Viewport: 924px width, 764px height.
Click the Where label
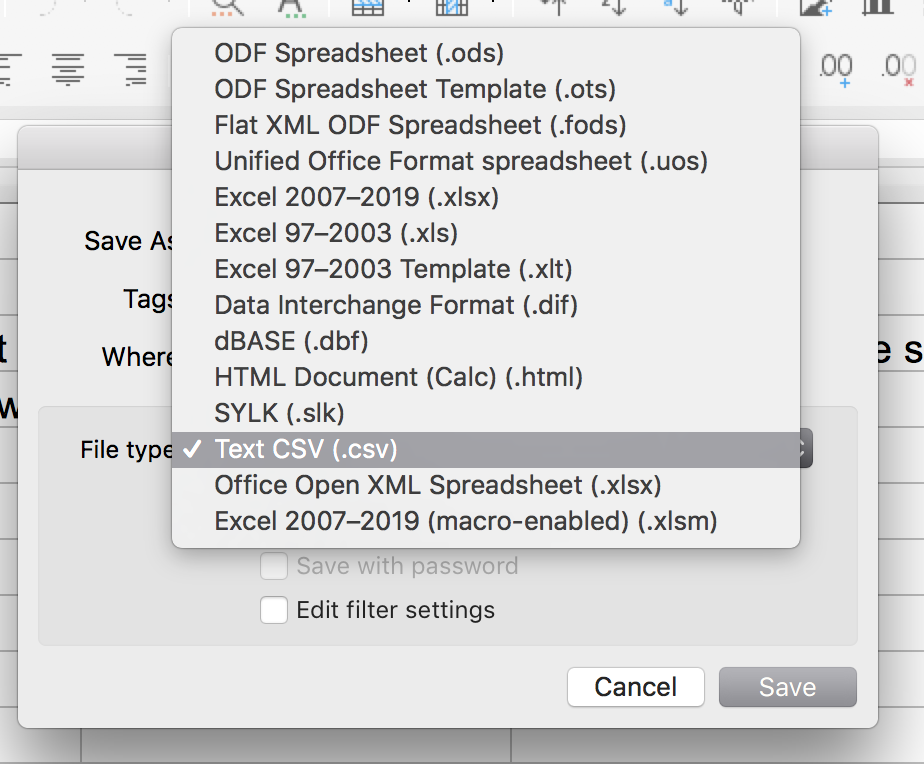pos(137,357)
